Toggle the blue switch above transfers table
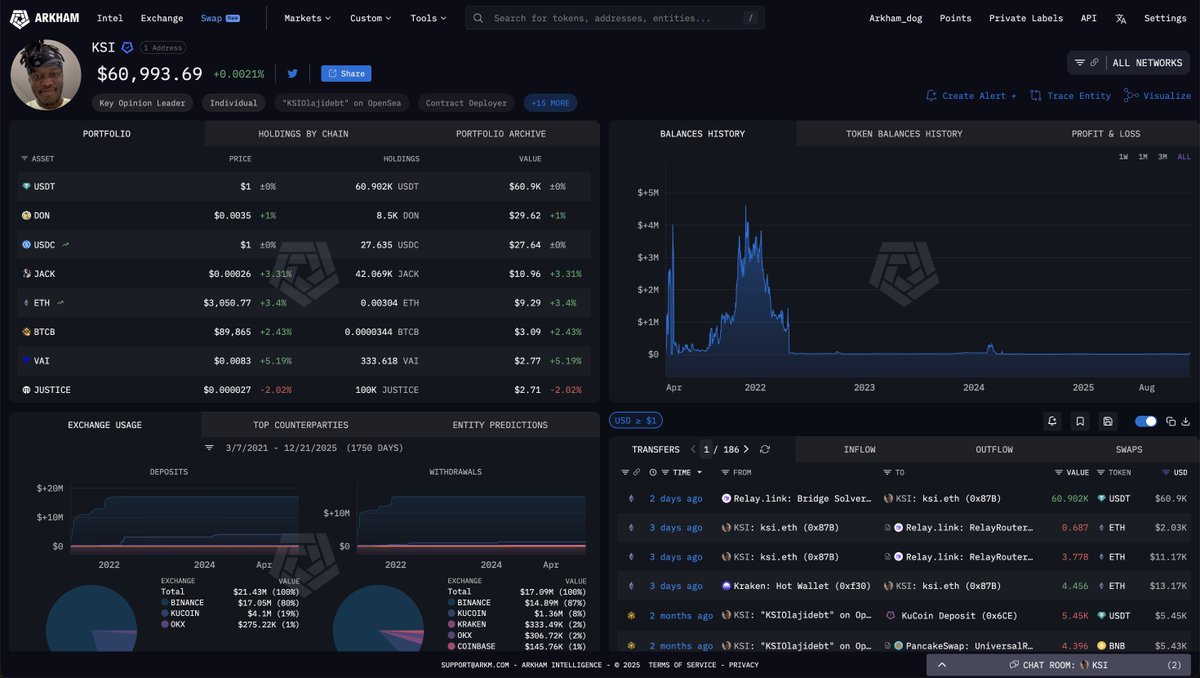The width and height of the screenshot is (1200, 678). pos(1146,421)
